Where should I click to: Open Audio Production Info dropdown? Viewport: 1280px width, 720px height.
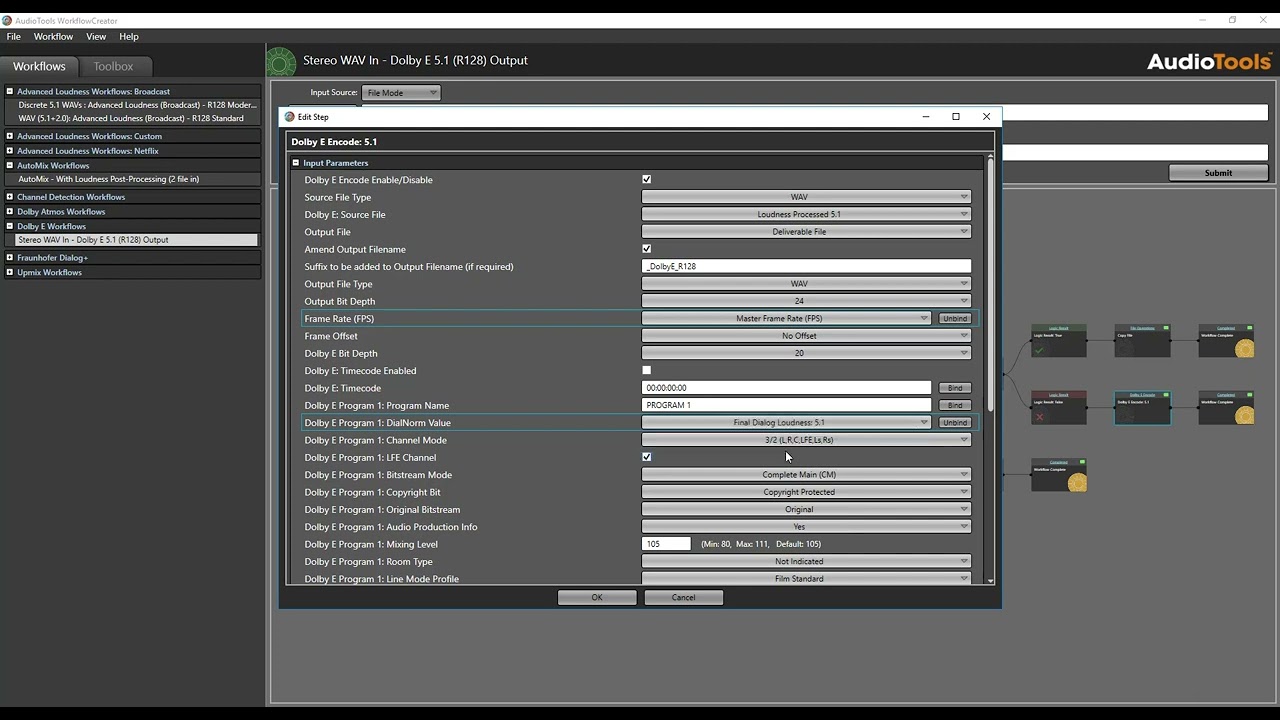click(806, 527)
